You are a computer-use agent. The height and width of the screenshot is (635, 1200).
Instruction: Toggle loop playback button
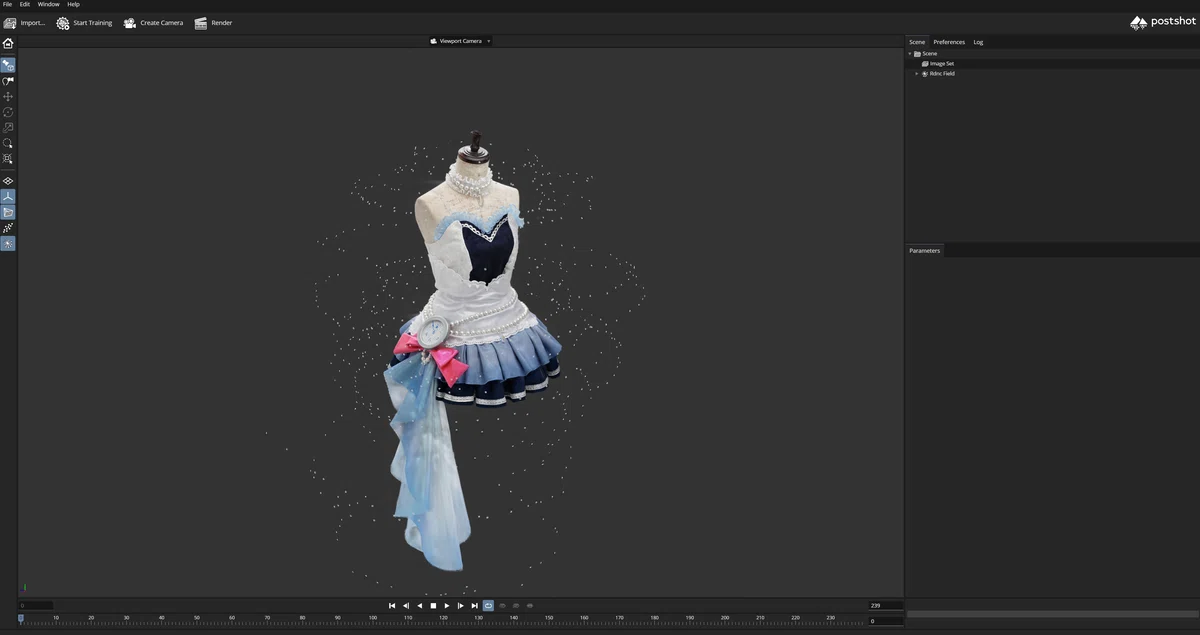pos(488,605)
